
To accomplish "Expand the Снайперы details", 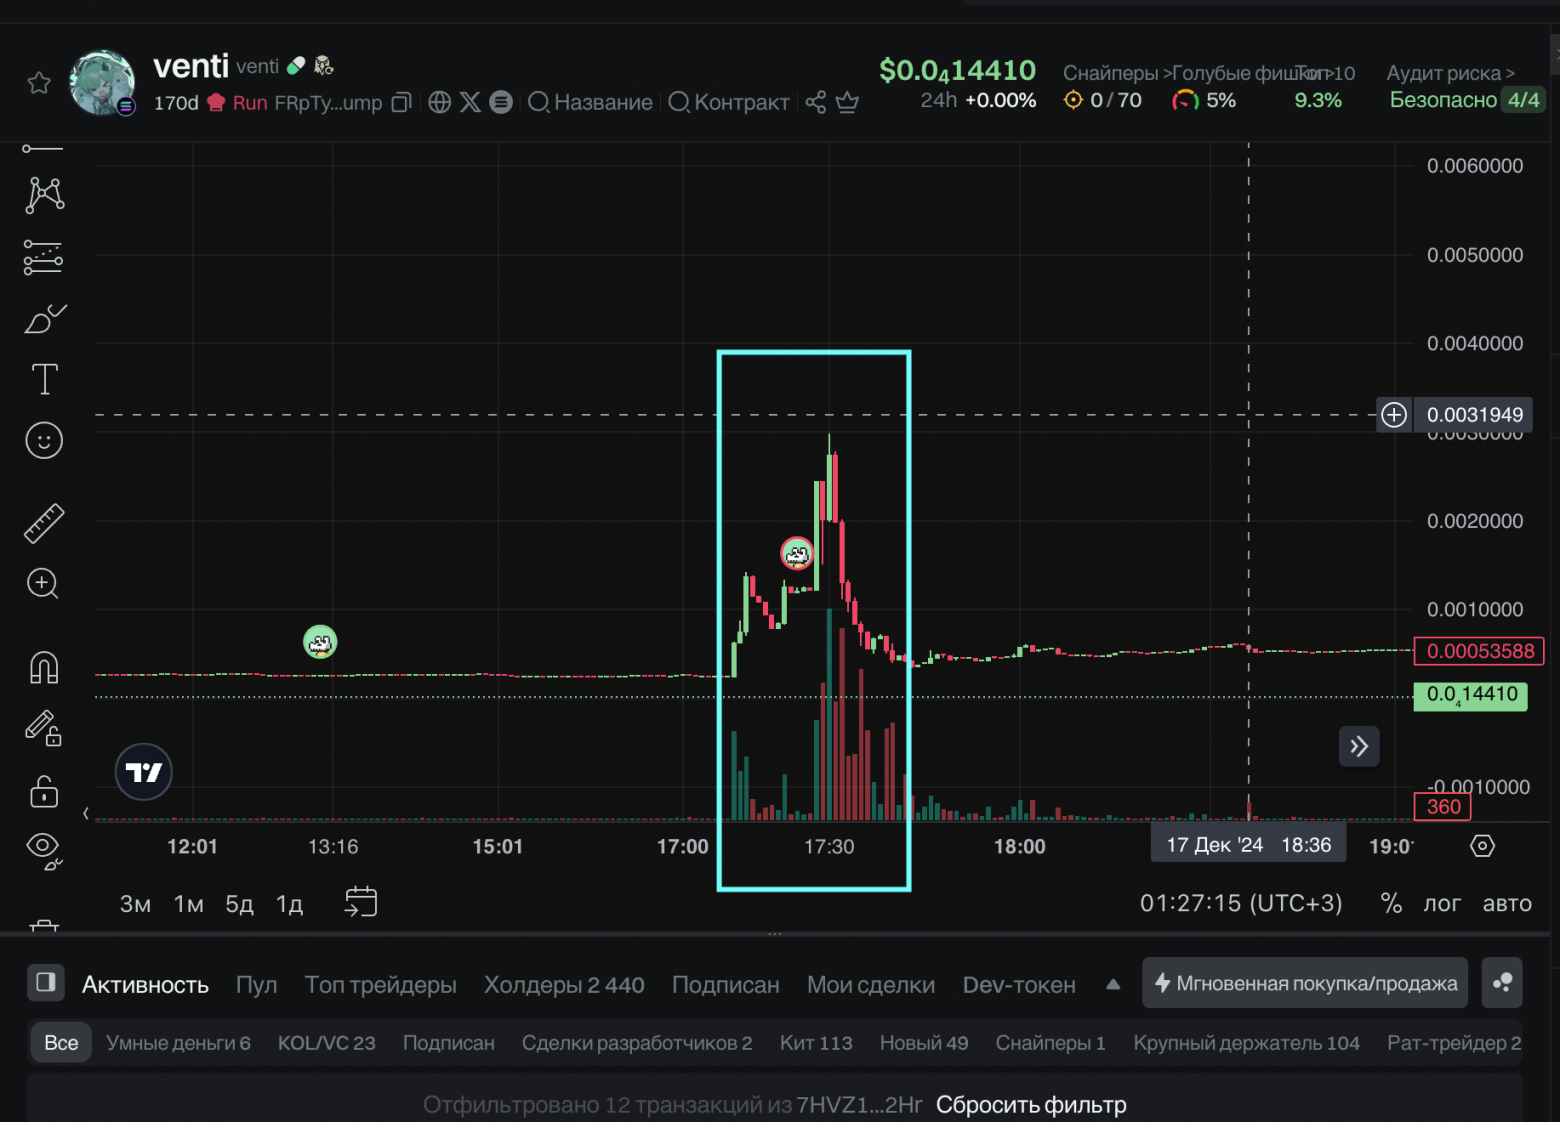I will (1116, 73).
